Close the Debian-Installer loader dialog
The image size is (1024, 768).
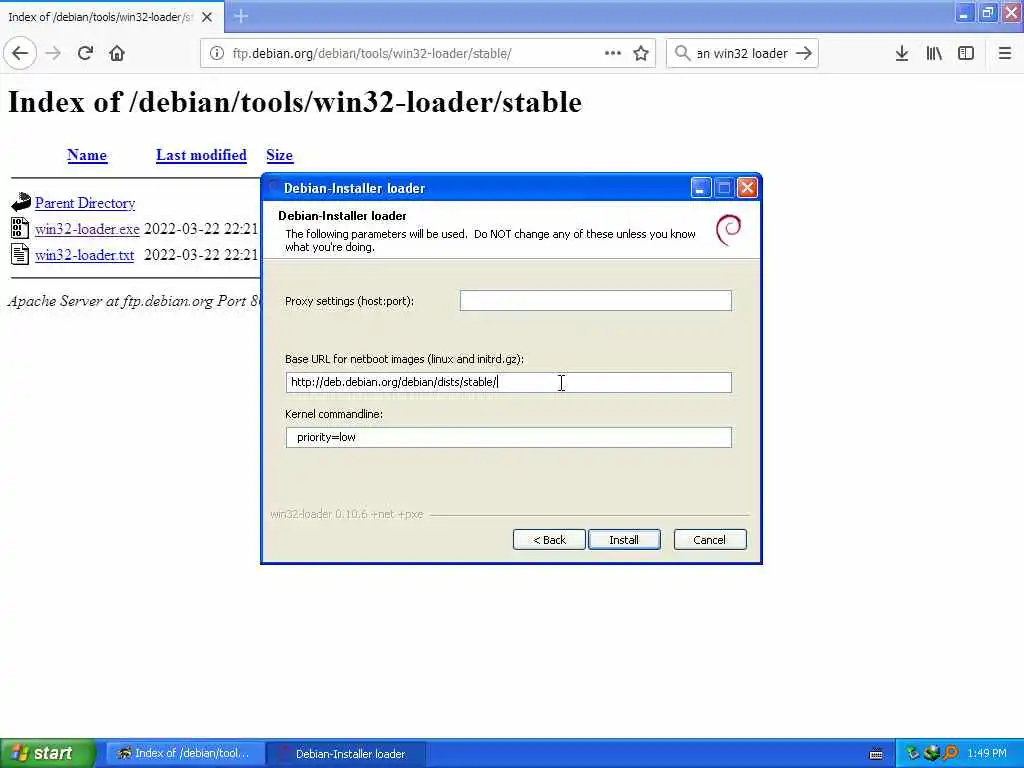coord(747,188)
